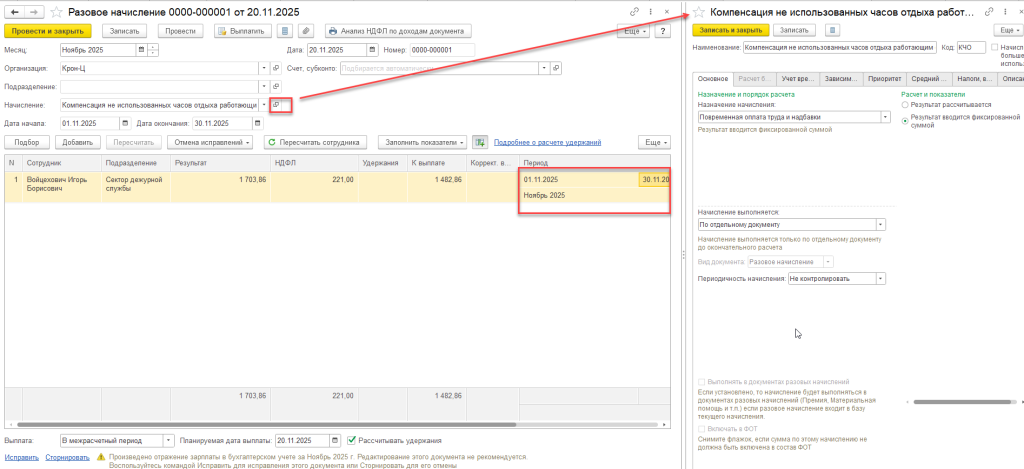Add Разовое начисление document to favorites star
This screenshot has width=1024, height=469.
[55, 10]
